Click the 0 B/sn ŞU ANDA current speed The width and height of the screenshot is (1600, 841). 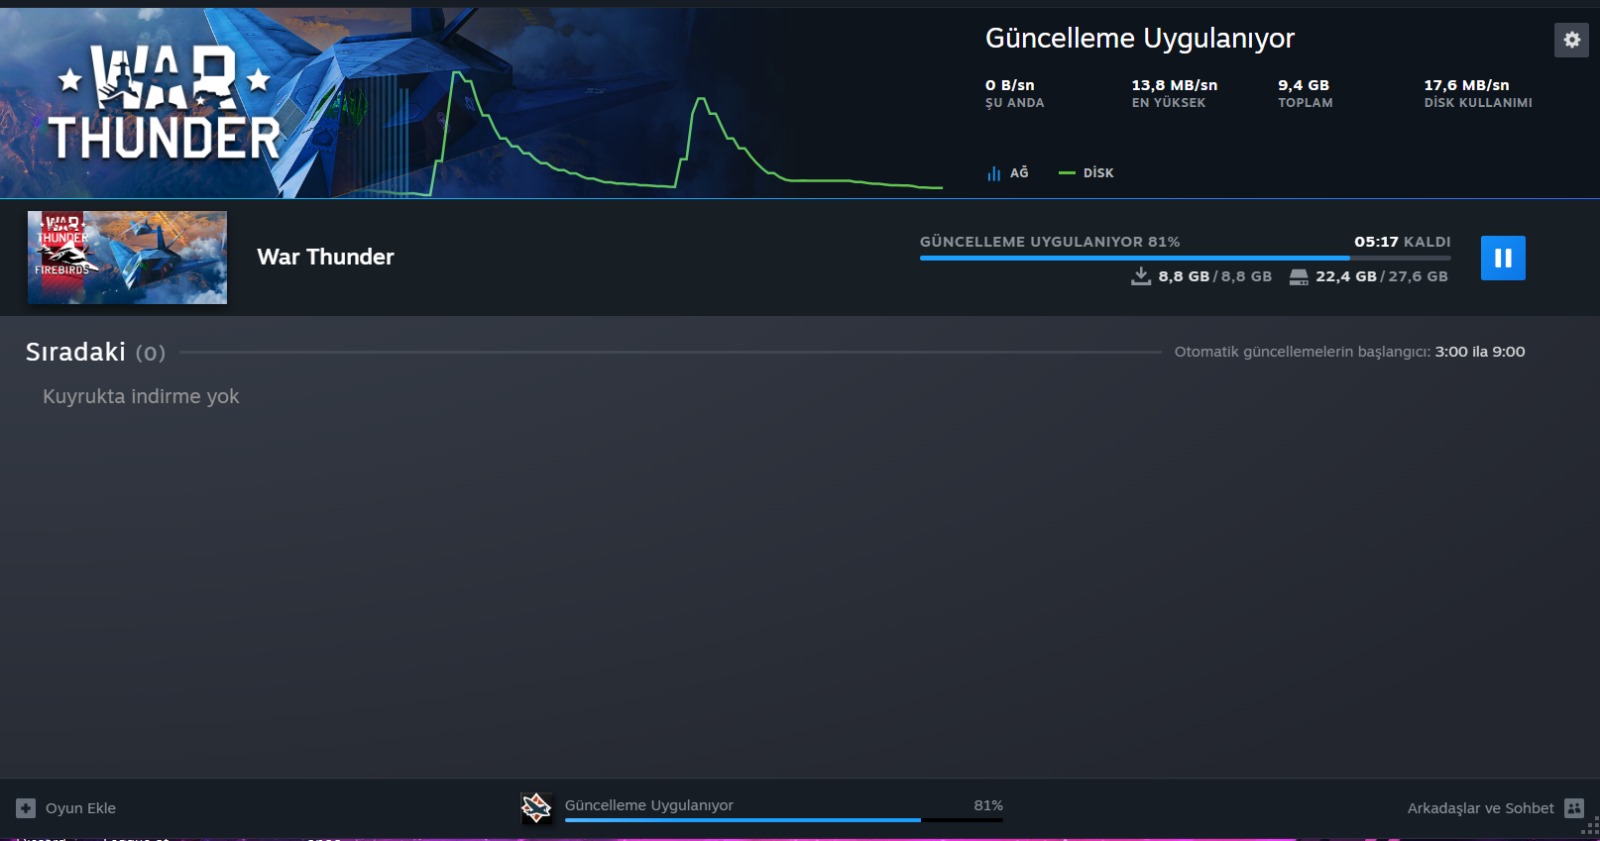(1014, 93)
